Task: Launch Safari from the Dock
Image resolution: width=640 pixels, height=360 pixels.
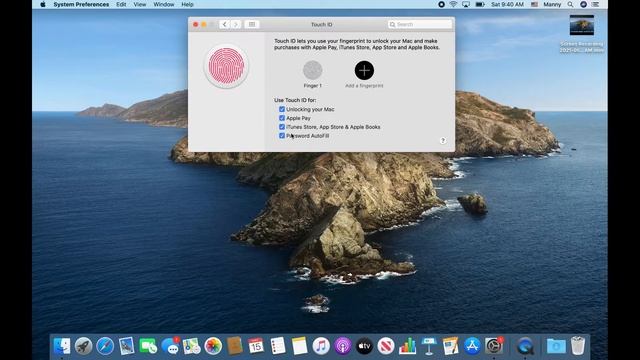Action: pos(105,346)
